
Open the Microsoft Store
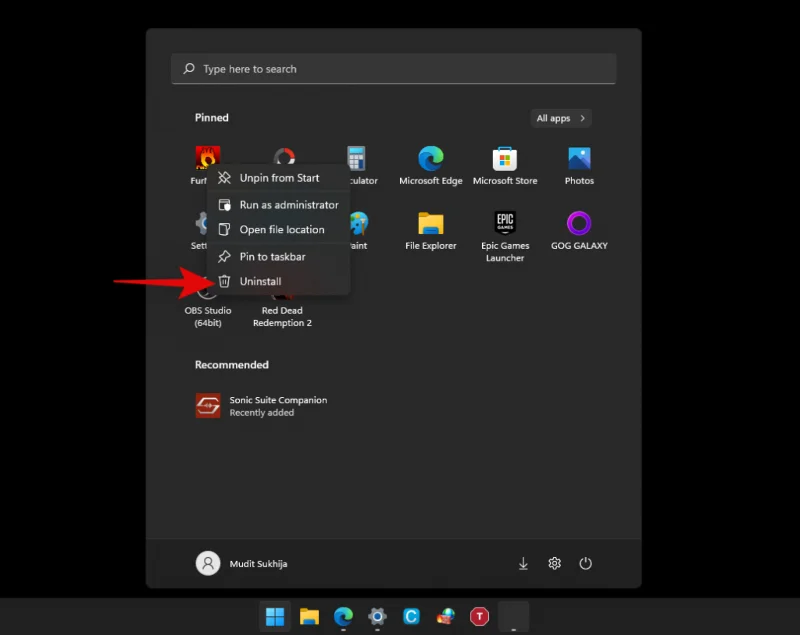click(504, 163)
